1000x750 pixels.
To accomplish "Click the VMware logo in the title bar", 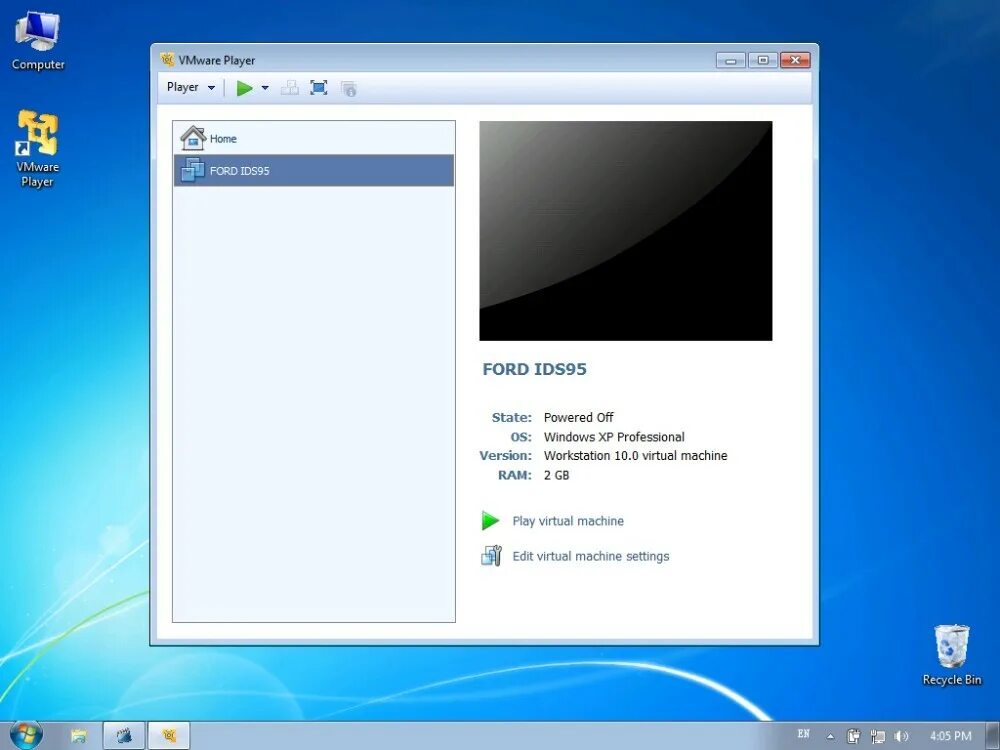I will tap(168, 60).
